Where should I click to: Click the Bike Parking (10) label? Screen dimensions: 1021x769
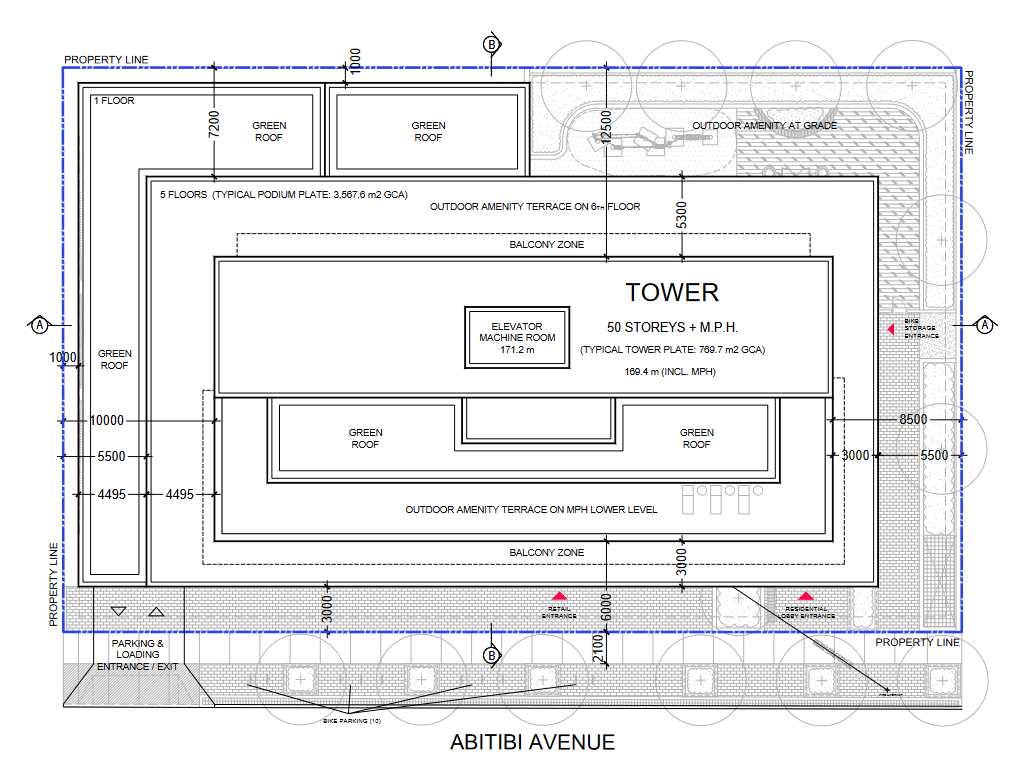click(351, 721)
